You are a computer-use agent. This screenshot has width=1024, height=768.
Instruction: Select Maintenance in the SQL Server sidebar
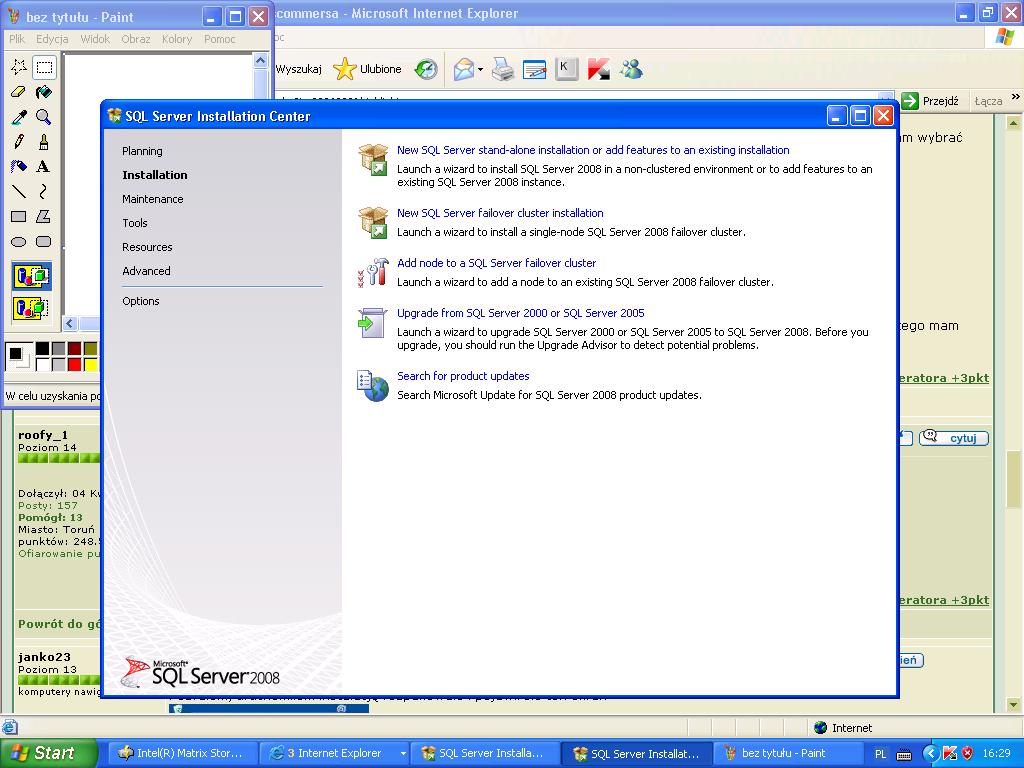click(x=153, y=199)
